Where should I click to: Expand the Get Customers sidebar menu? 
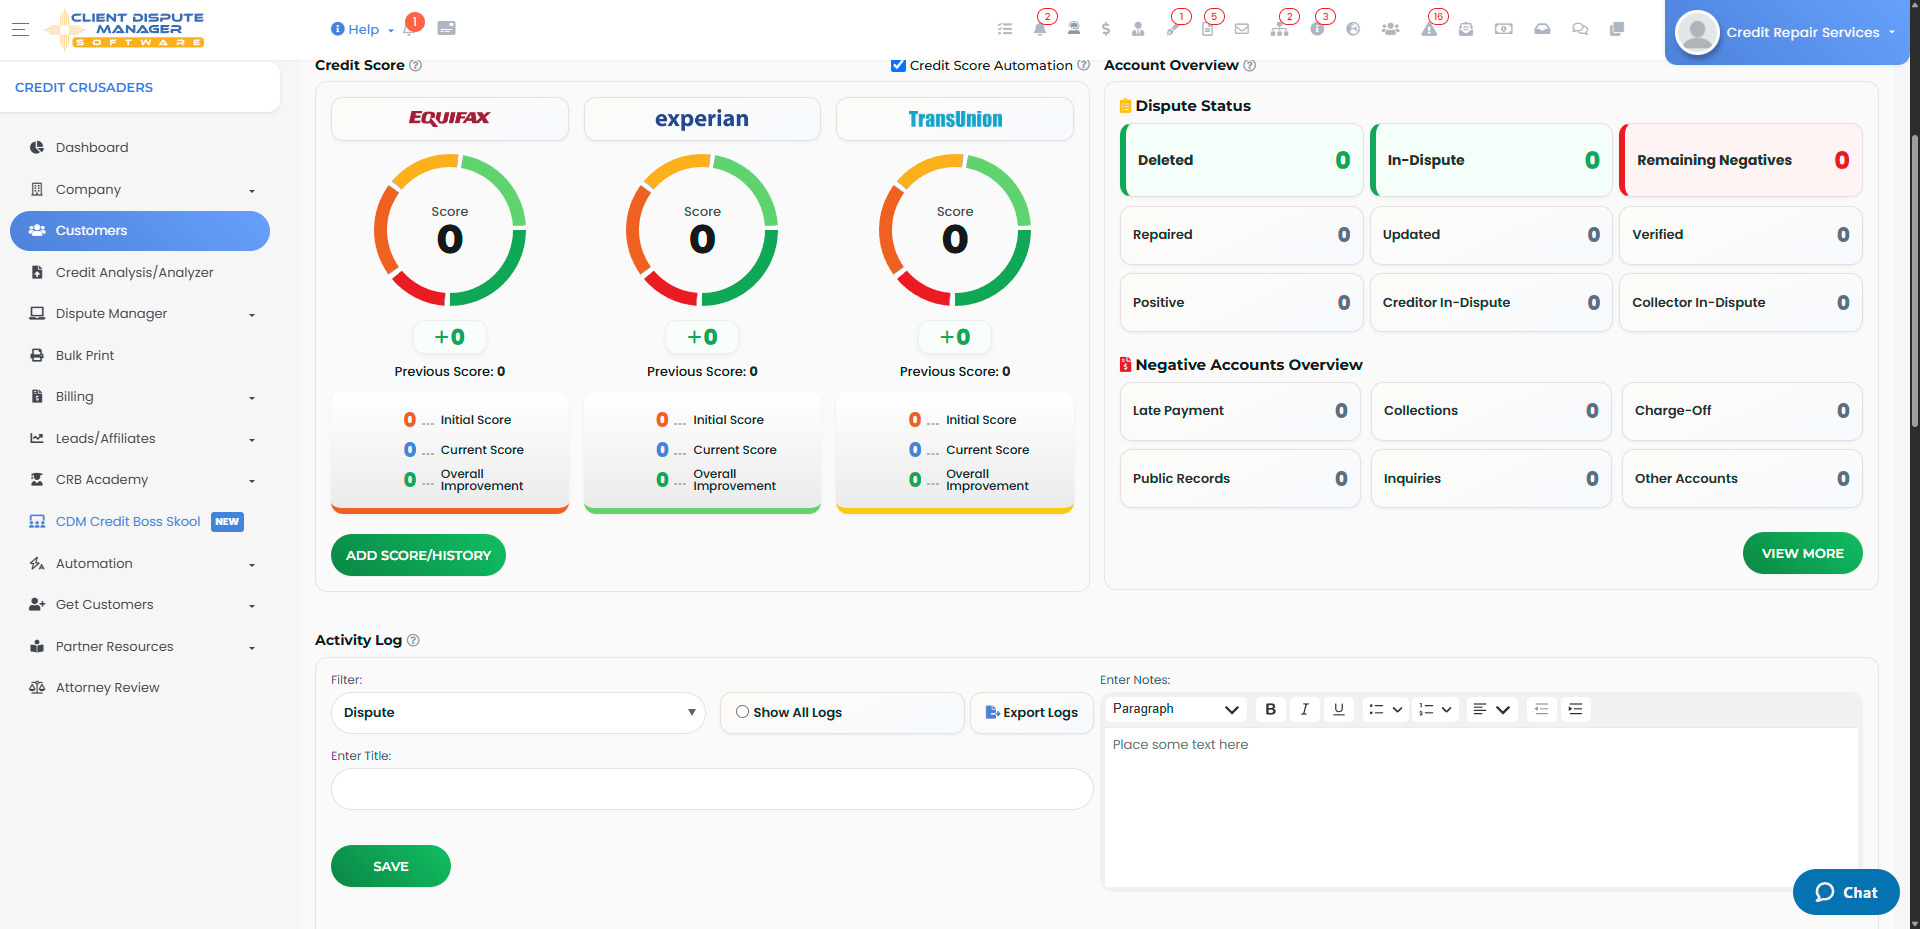coord(140,605)
